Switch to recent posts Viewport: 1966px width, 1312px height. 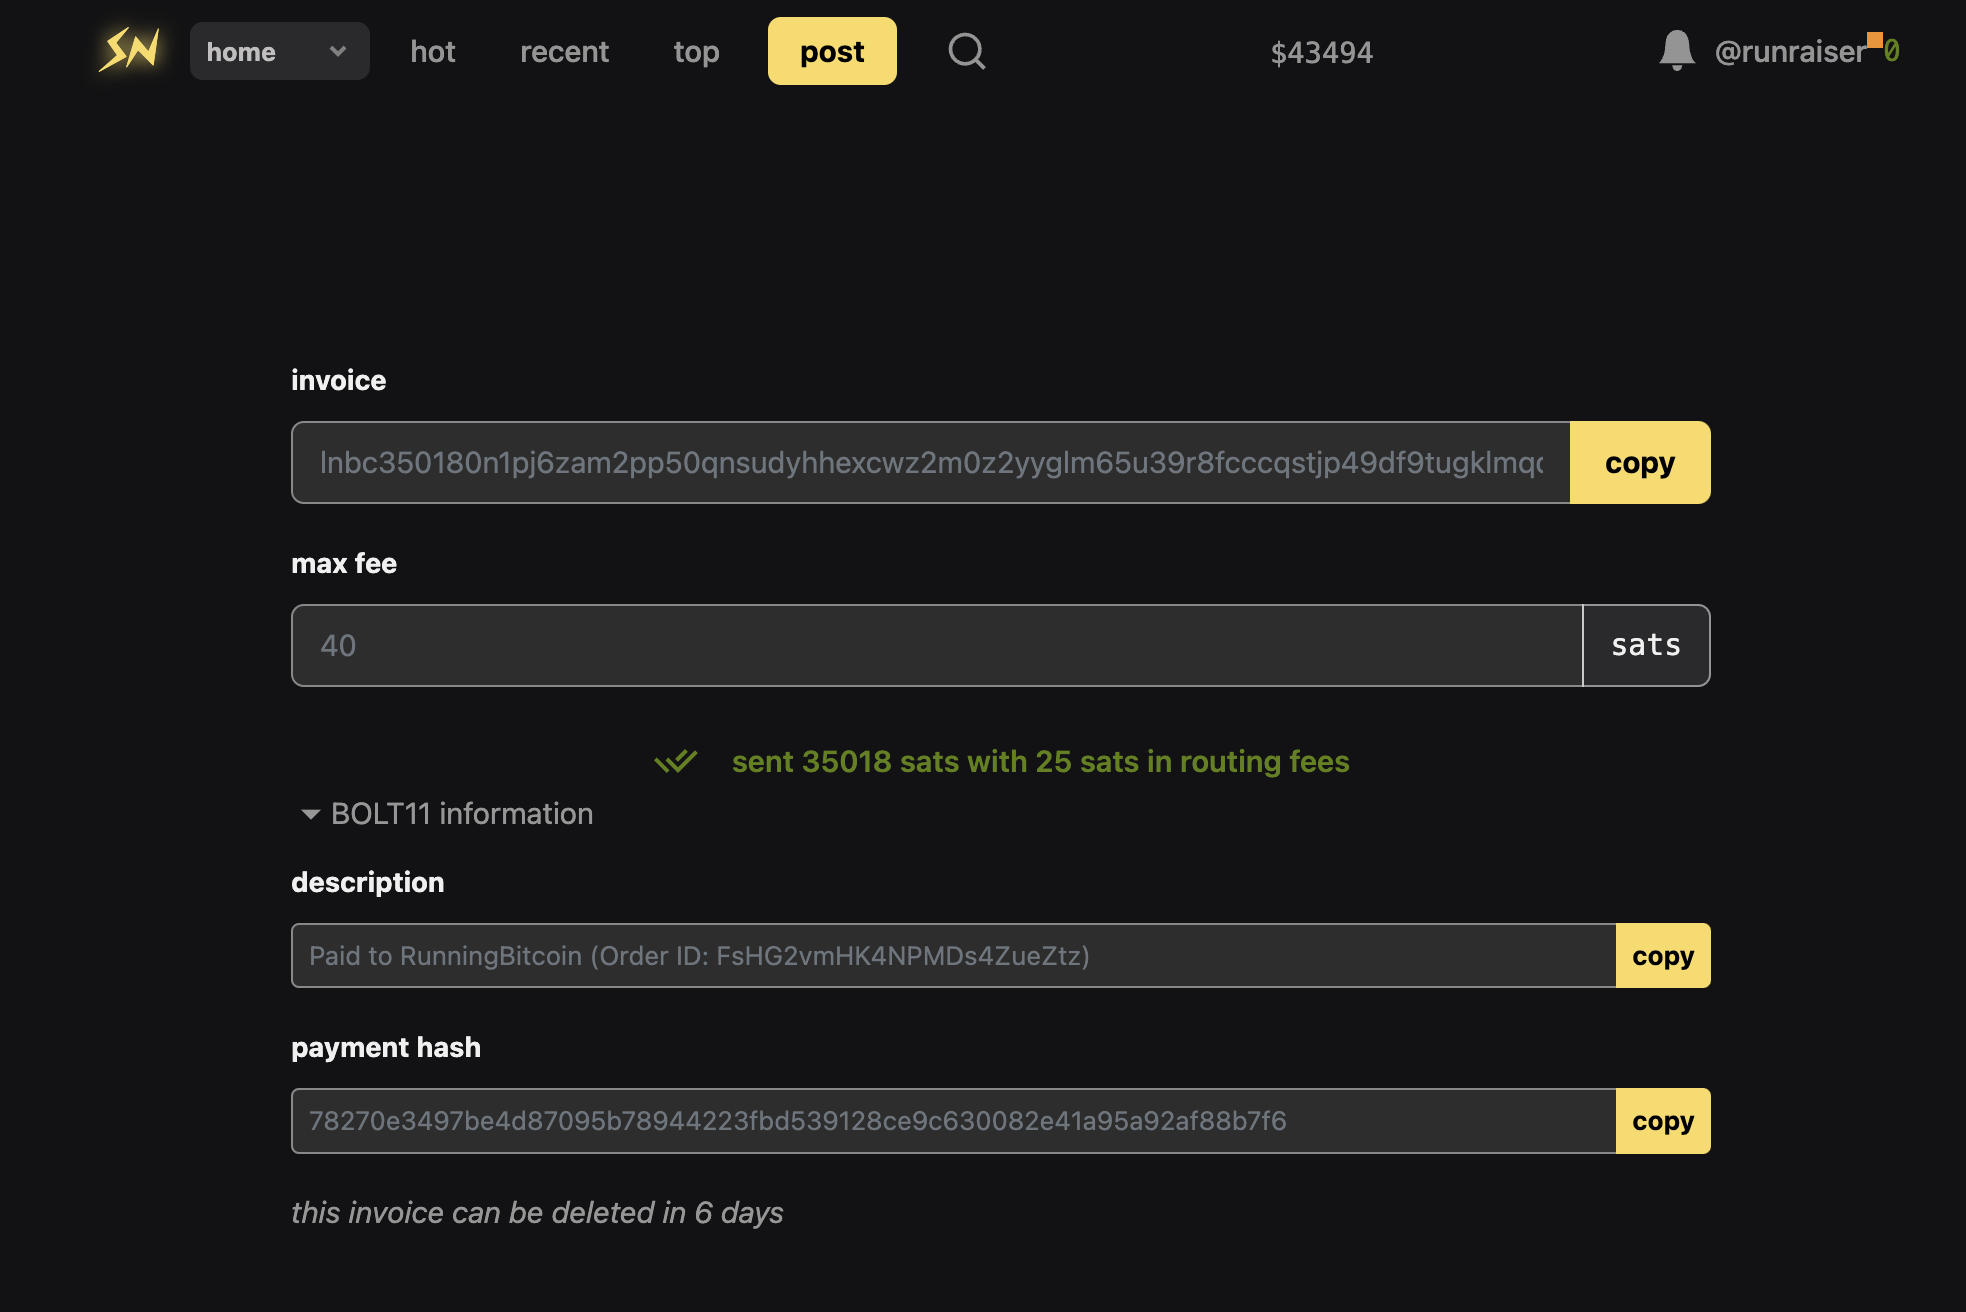pos(564,51)
